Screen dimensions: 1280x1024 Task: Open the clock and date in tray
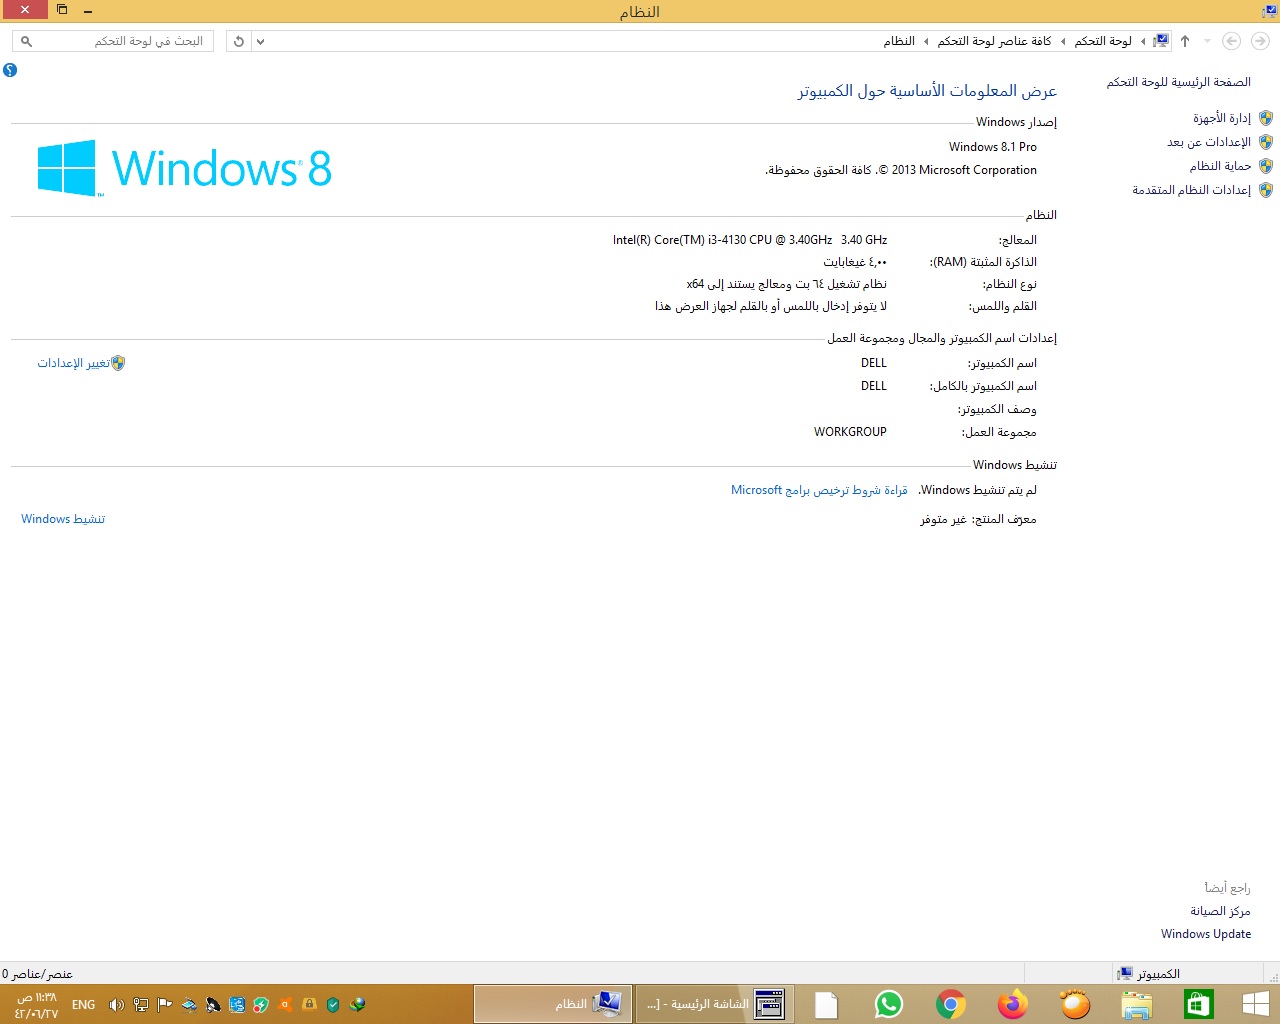(x=36, y=1005)
